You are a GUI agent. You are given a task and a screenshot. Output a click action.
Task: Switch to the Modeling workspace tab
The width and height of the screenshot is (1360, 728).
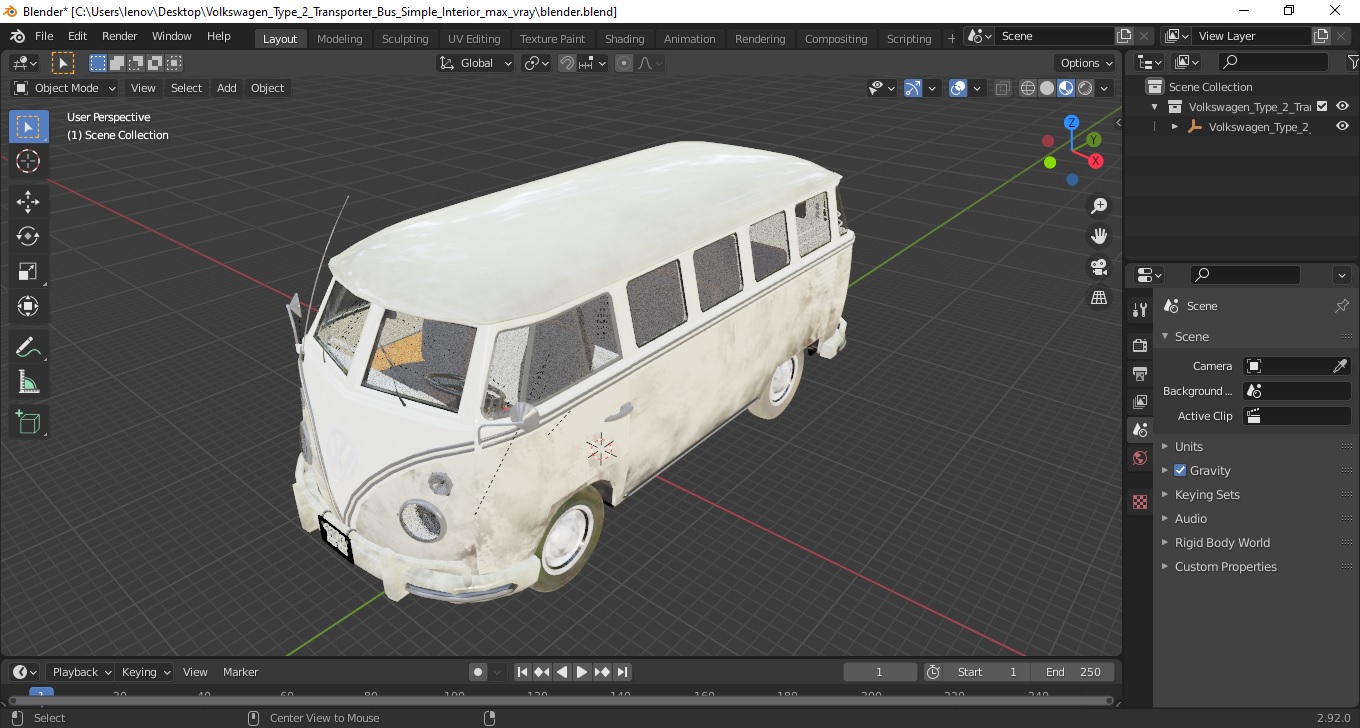pos(339,38)
